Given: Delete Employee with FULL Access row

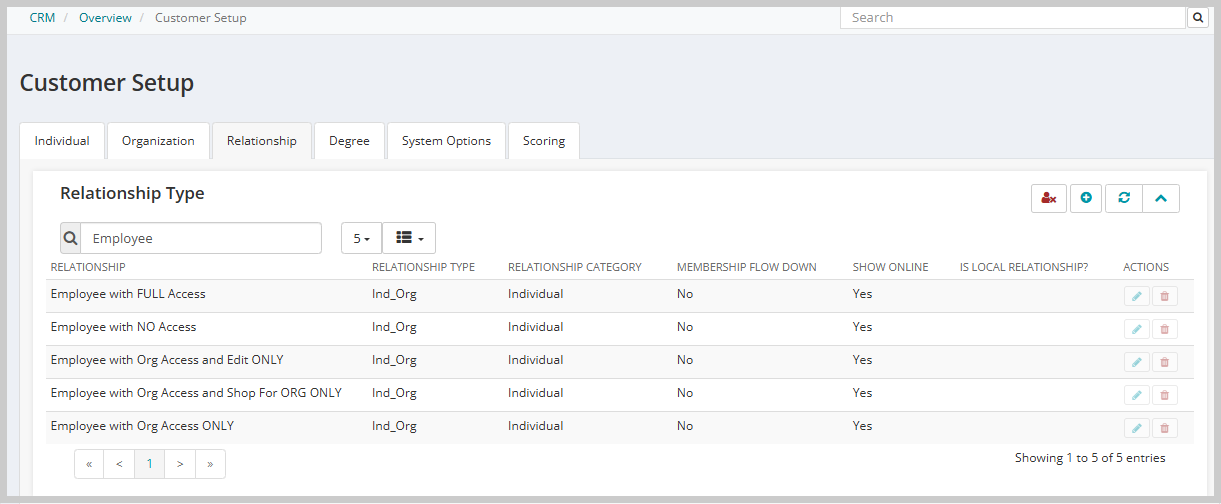Looking at the screenshot, I should pyautogui.click(x=1164, y=296).
